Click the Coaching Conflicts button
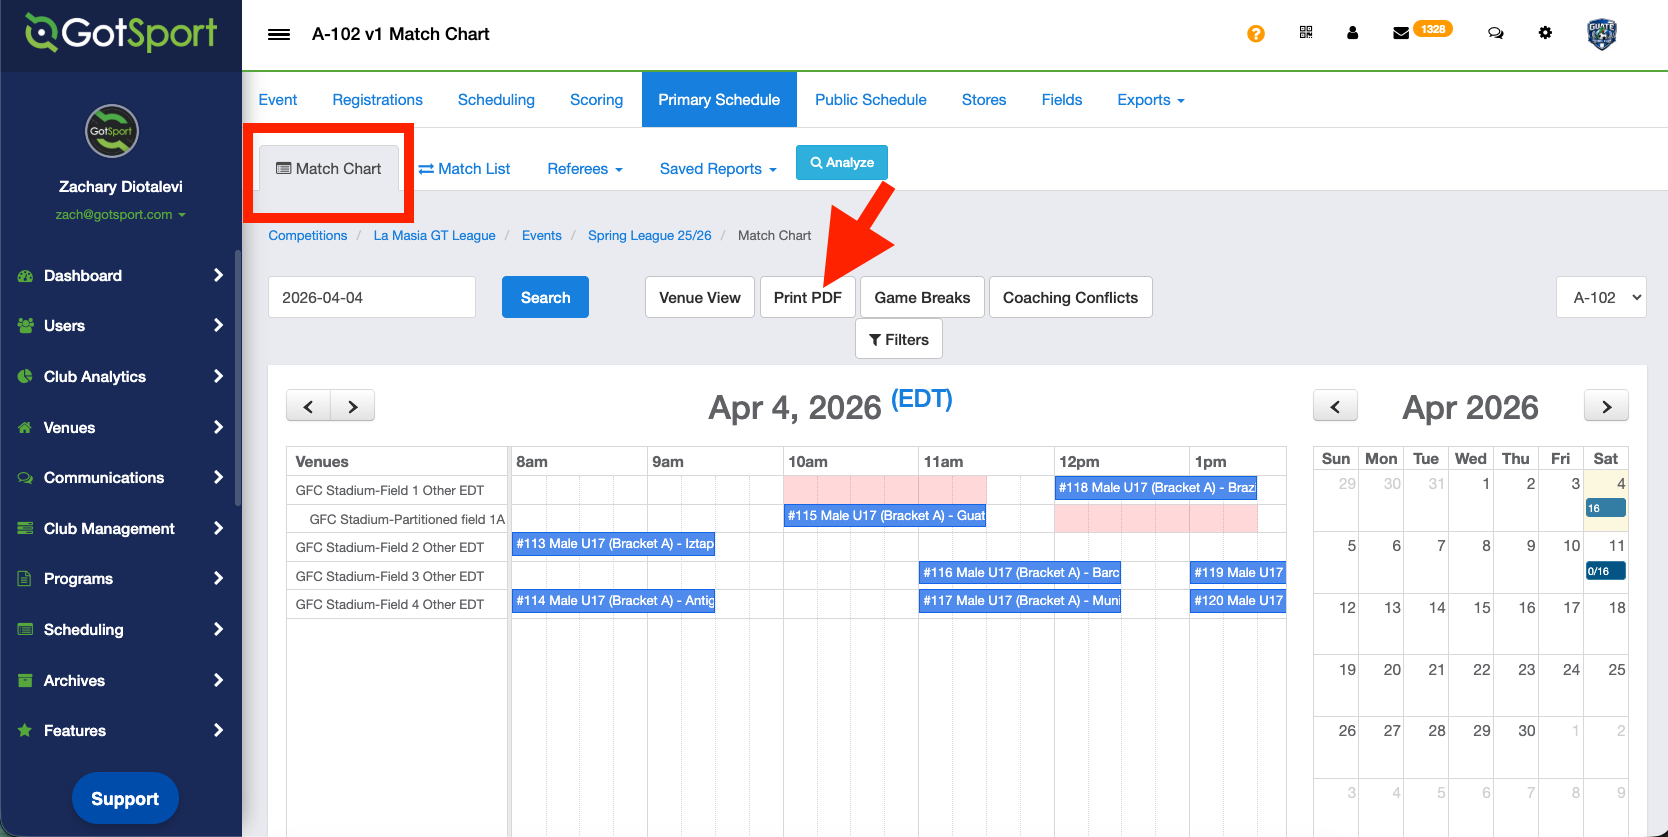Viewport: 1668px width, 837px height. (x=1070, y=297)
